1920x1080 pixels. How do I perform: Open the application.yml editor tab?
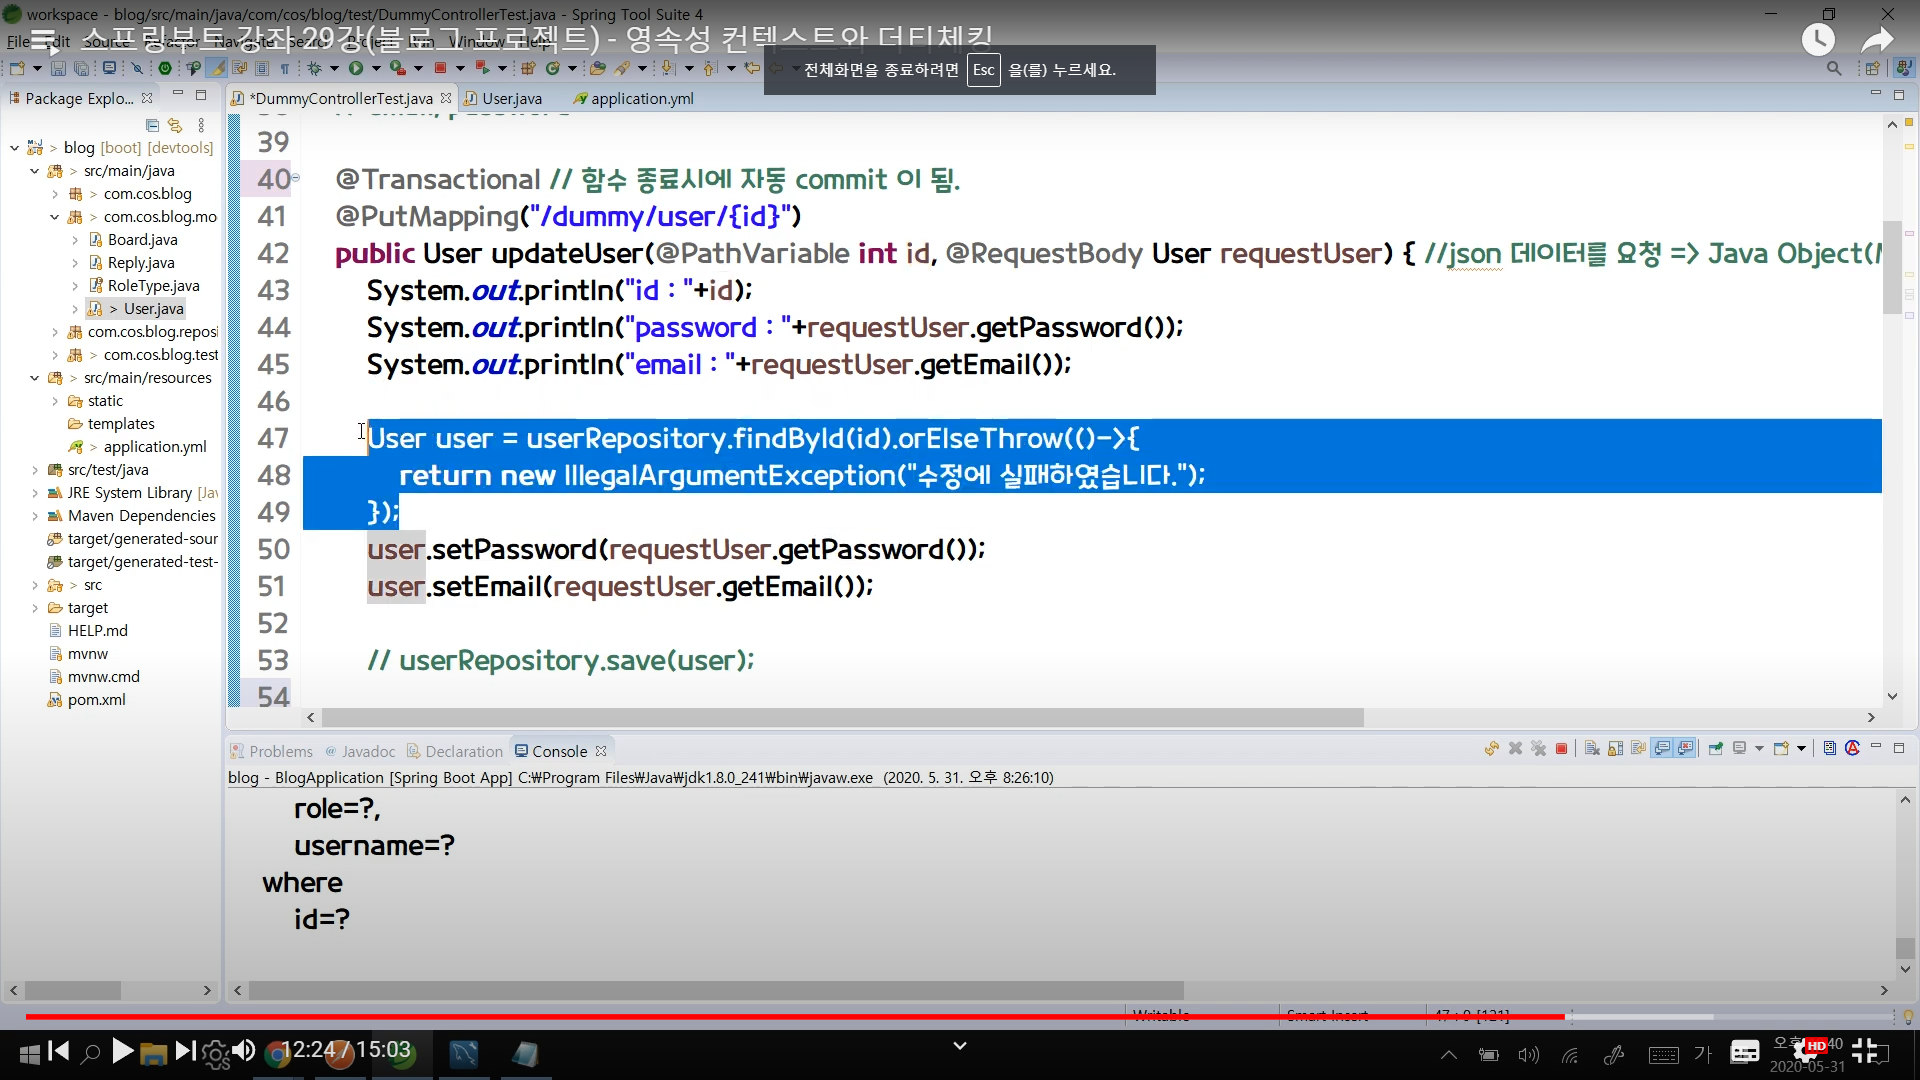pyautogui.click(x=641, y=98)
